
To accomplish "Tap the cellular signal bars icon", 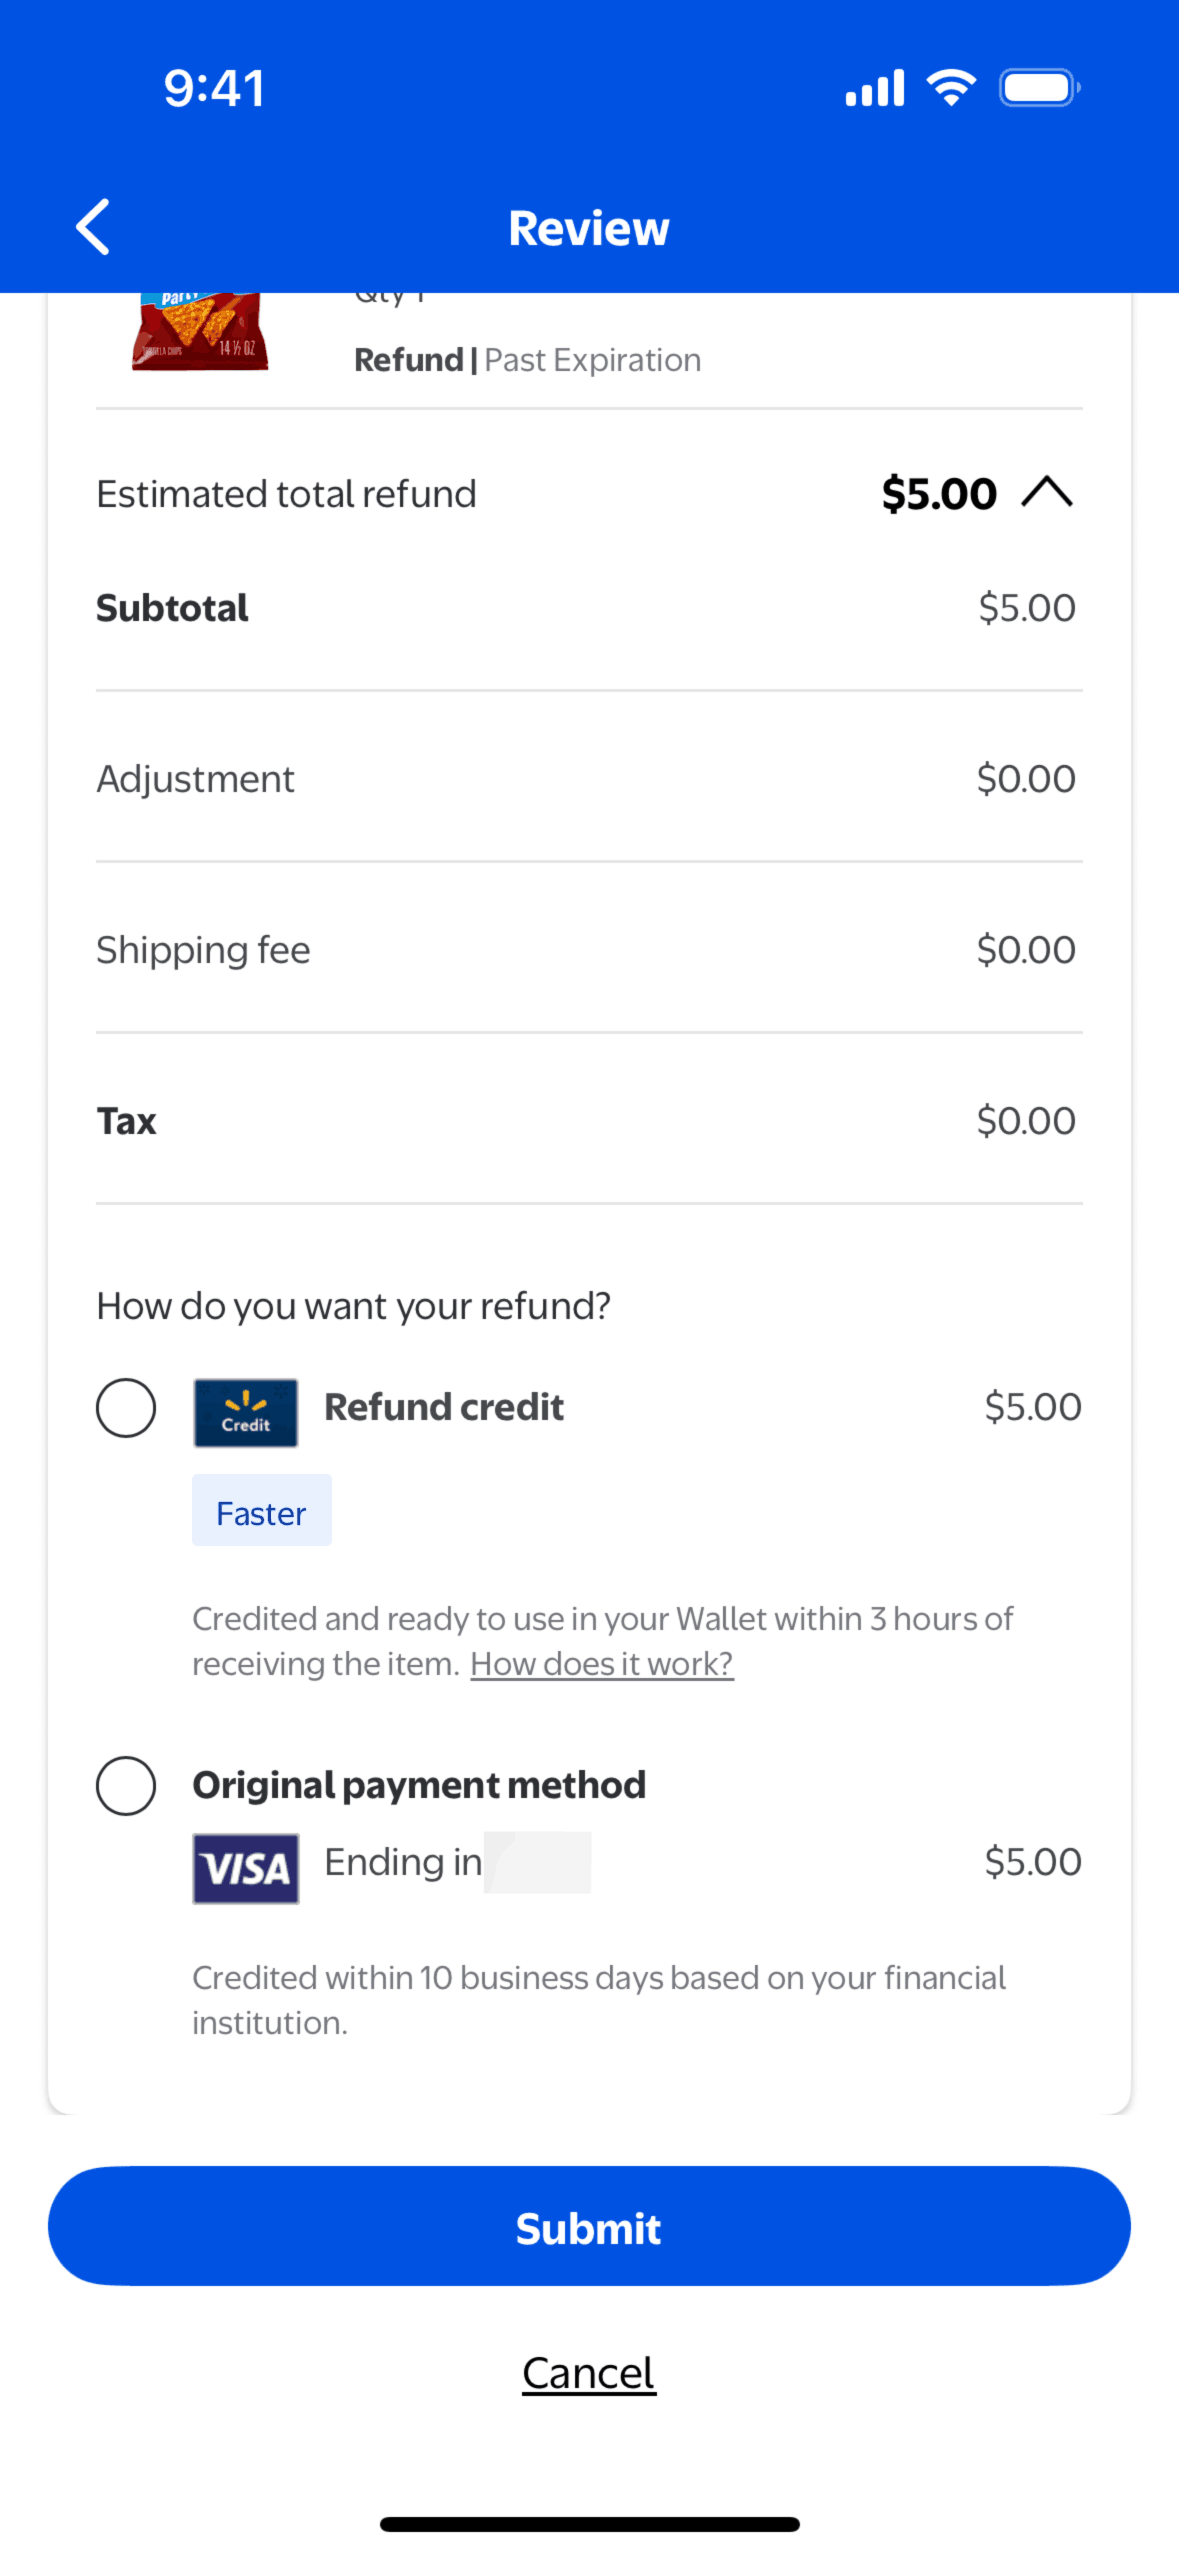I will pyautogui.click(x=874, y=88).
